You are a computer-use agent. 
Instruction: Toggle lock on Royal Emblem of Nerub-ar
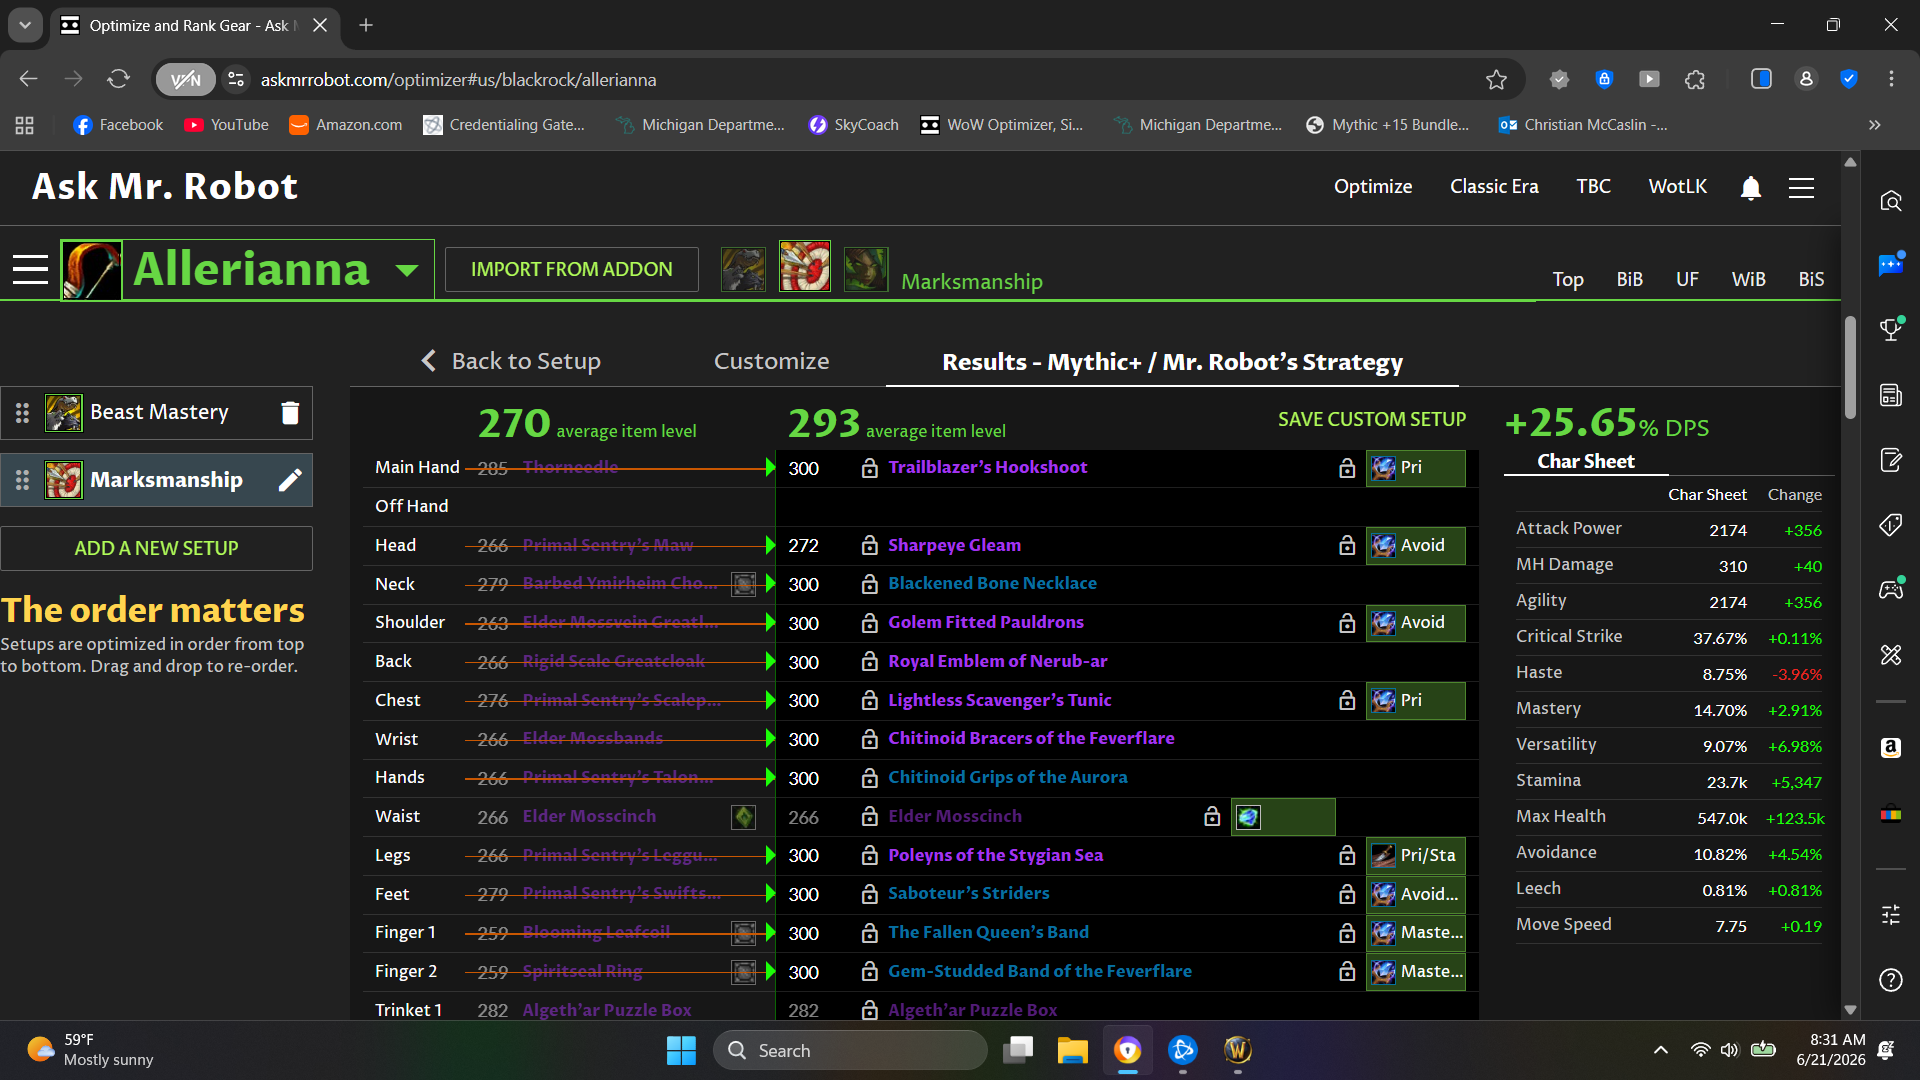pos(869,662)
